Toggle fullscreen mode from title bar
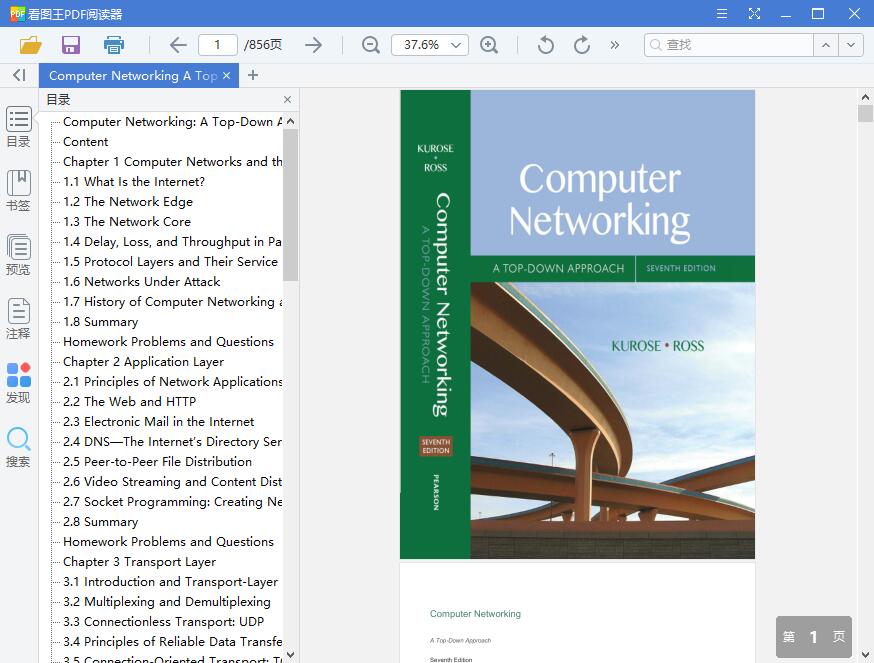Screen dimensions: 874x663 [754, 13]
